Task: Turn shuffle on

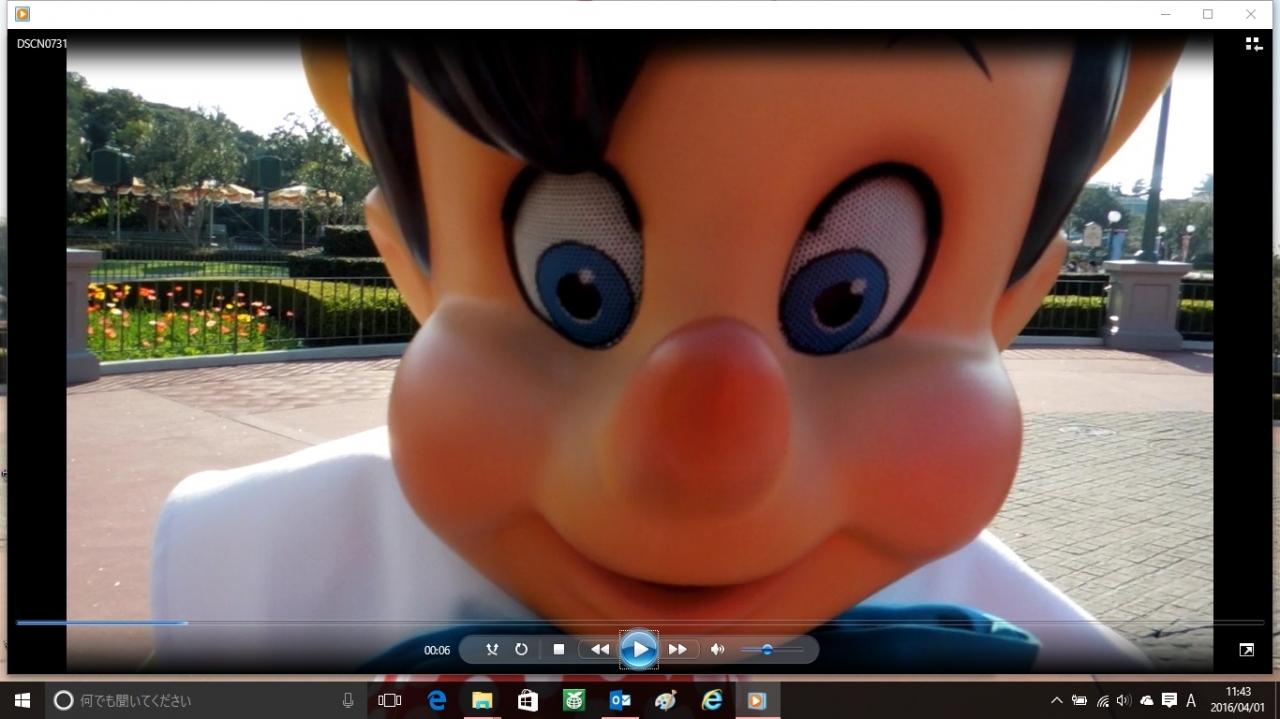Action: (492, 649)
